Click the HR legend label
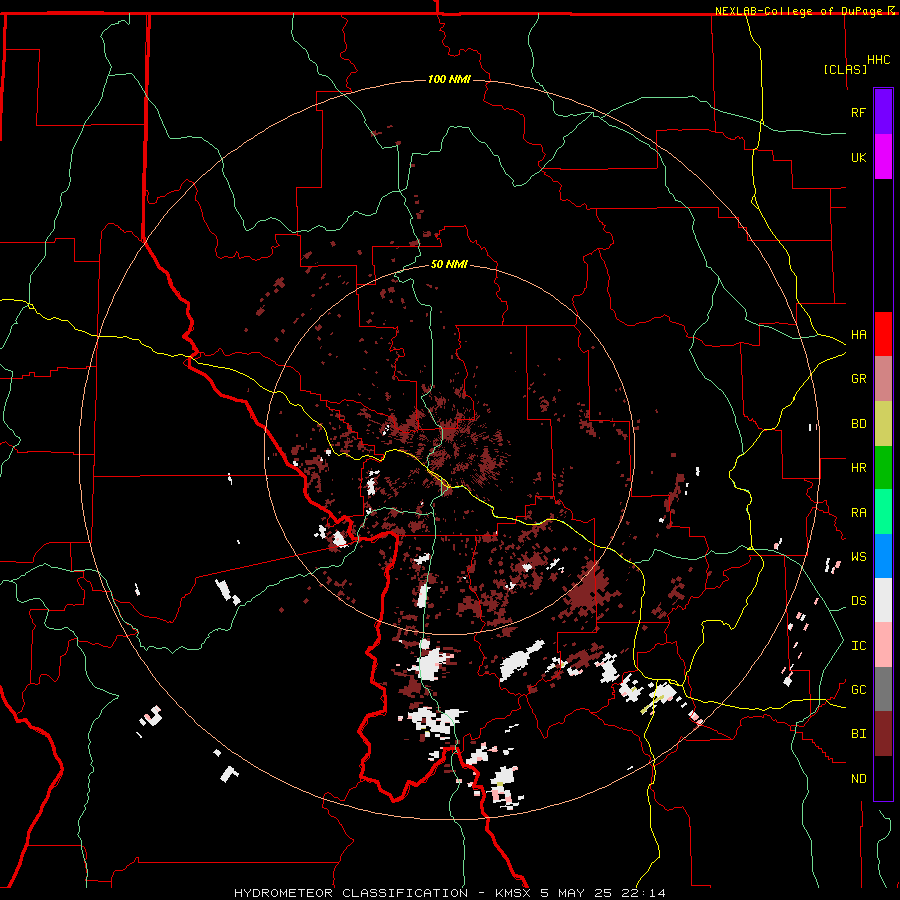The image size is (900, 900). click(x=858, y=468)
